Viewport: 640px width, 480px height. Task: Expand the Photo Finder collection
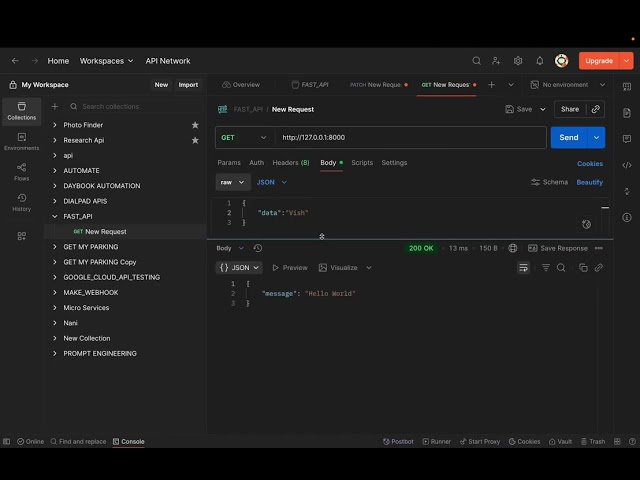[x=55, y=125]
